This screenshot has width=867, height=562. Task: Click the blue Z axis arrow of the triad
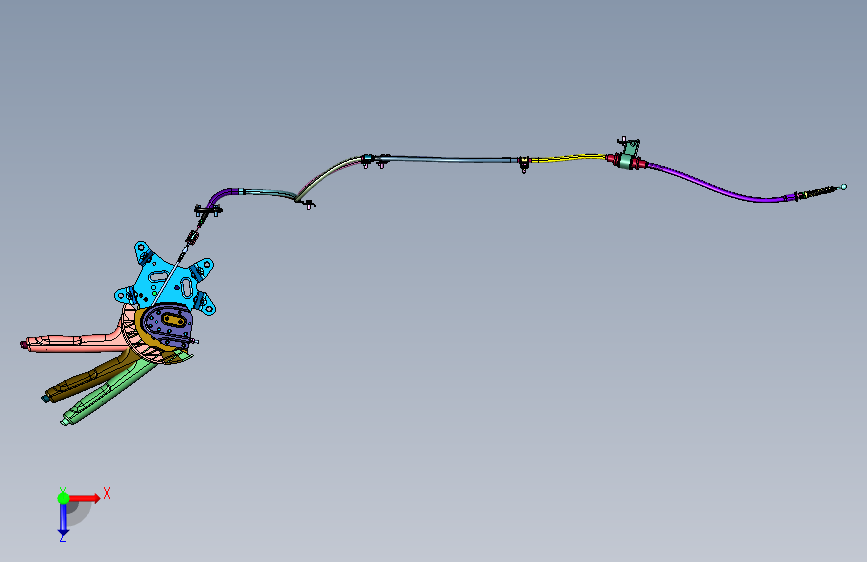tap(63, 520)
